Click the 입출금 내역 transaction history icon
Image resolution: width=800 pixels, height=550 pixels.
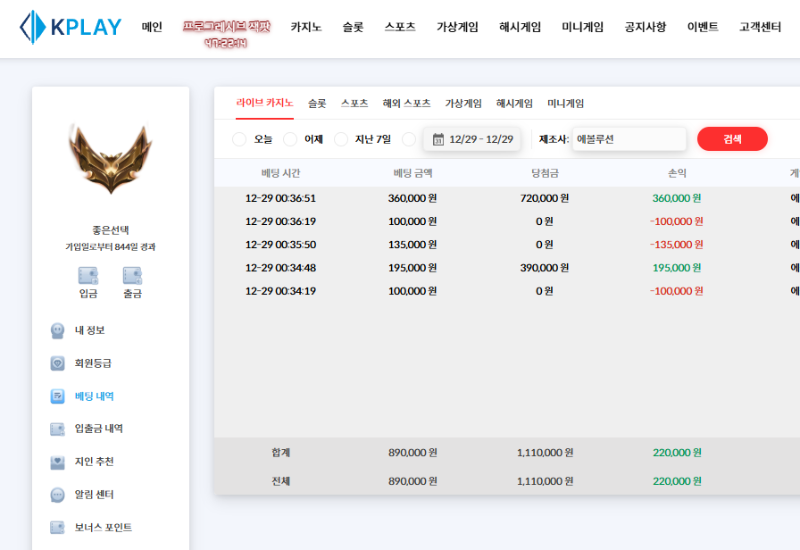tap(58, 429)
